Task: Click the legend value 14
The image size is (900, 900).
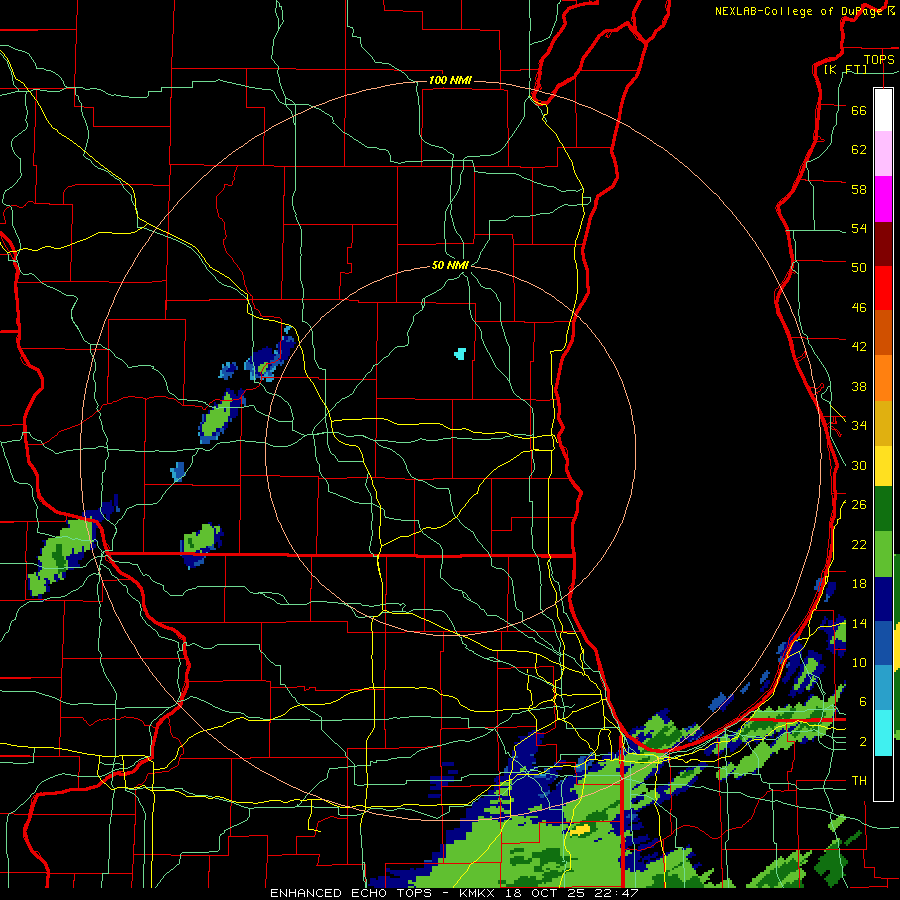Action: click(859, 623)
